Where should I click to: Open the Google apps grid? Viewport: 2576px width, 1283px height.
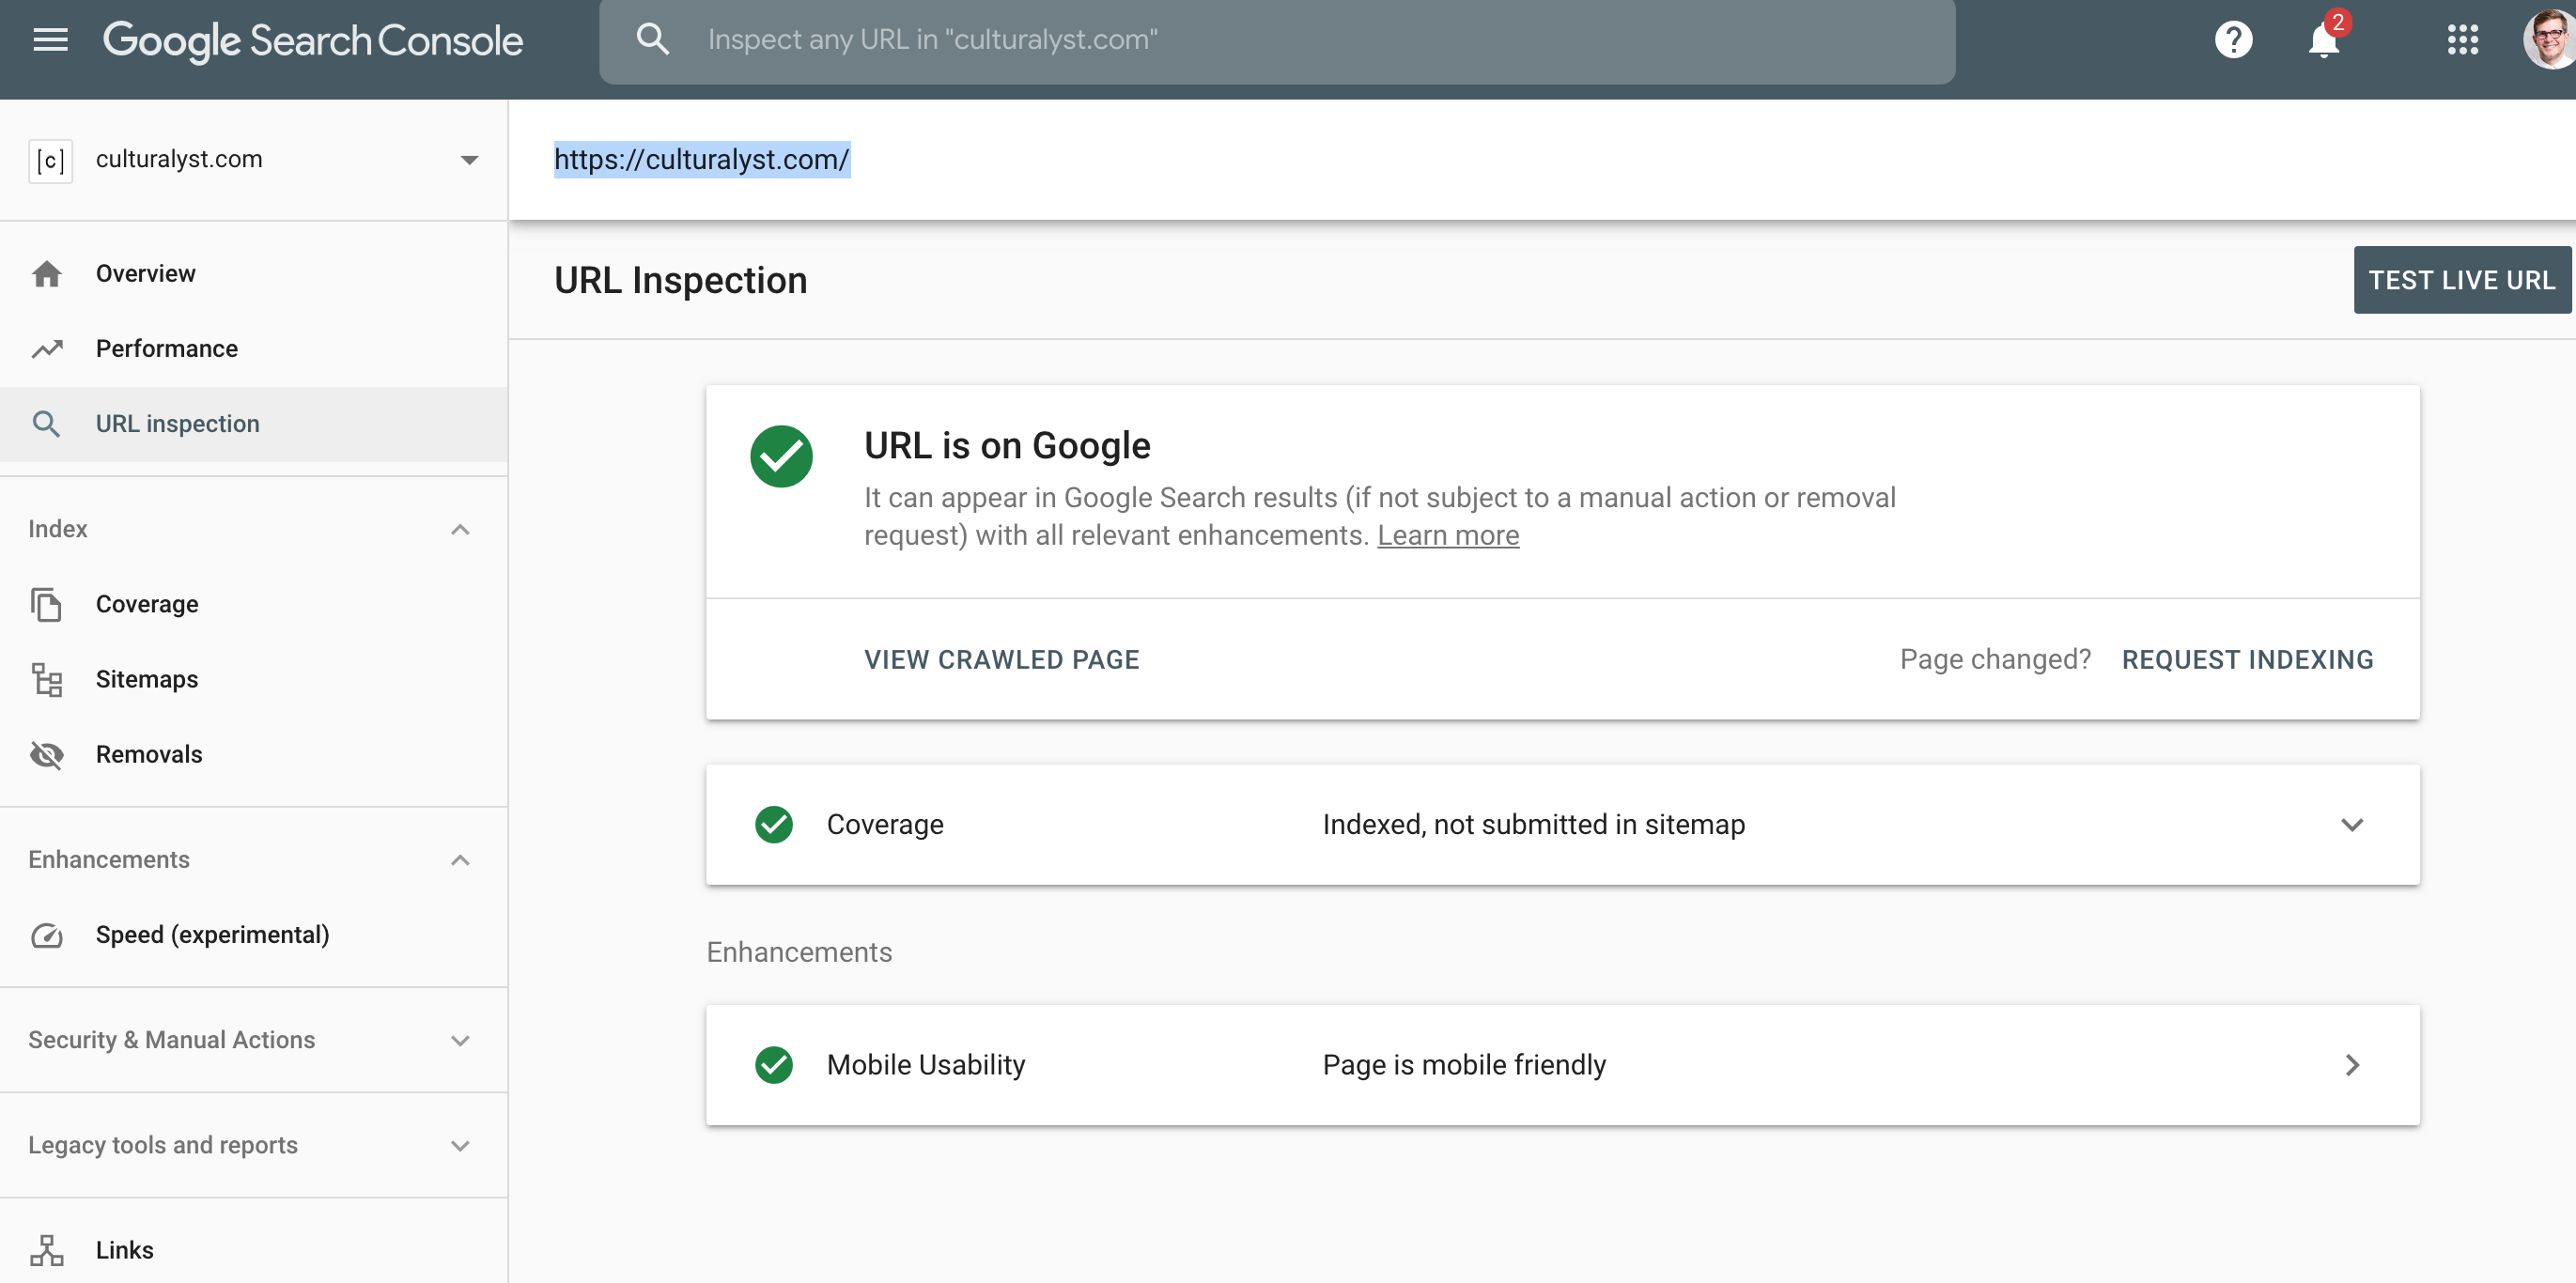pos(2462,40)
